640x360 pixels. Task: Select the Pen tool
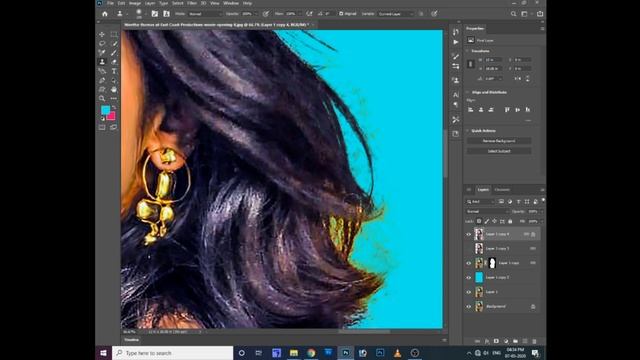coord(102,80)
